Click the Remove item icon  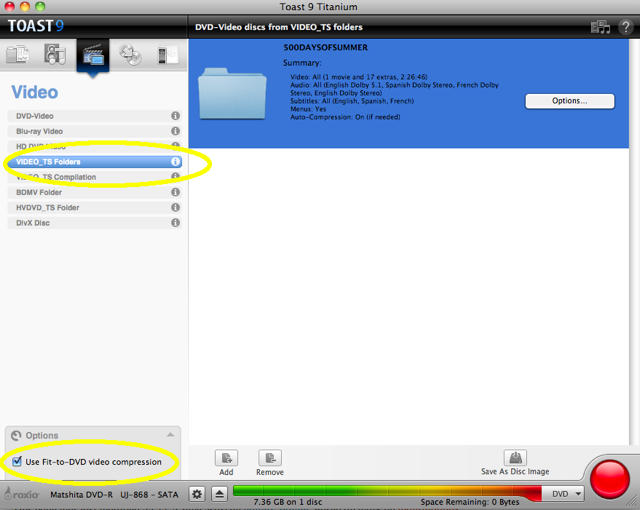pyautogui.click(x=270, y=458)
